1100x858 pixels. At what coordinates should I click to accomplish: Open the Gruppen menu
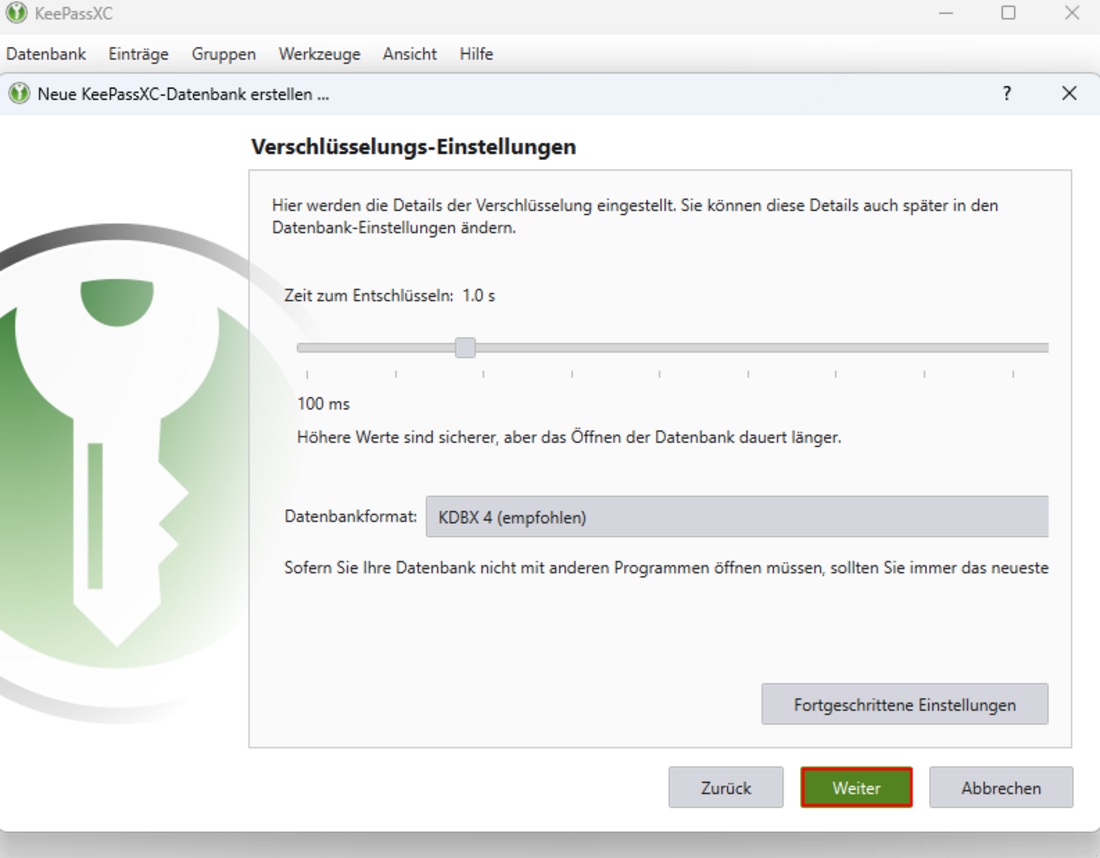(224, 54)
